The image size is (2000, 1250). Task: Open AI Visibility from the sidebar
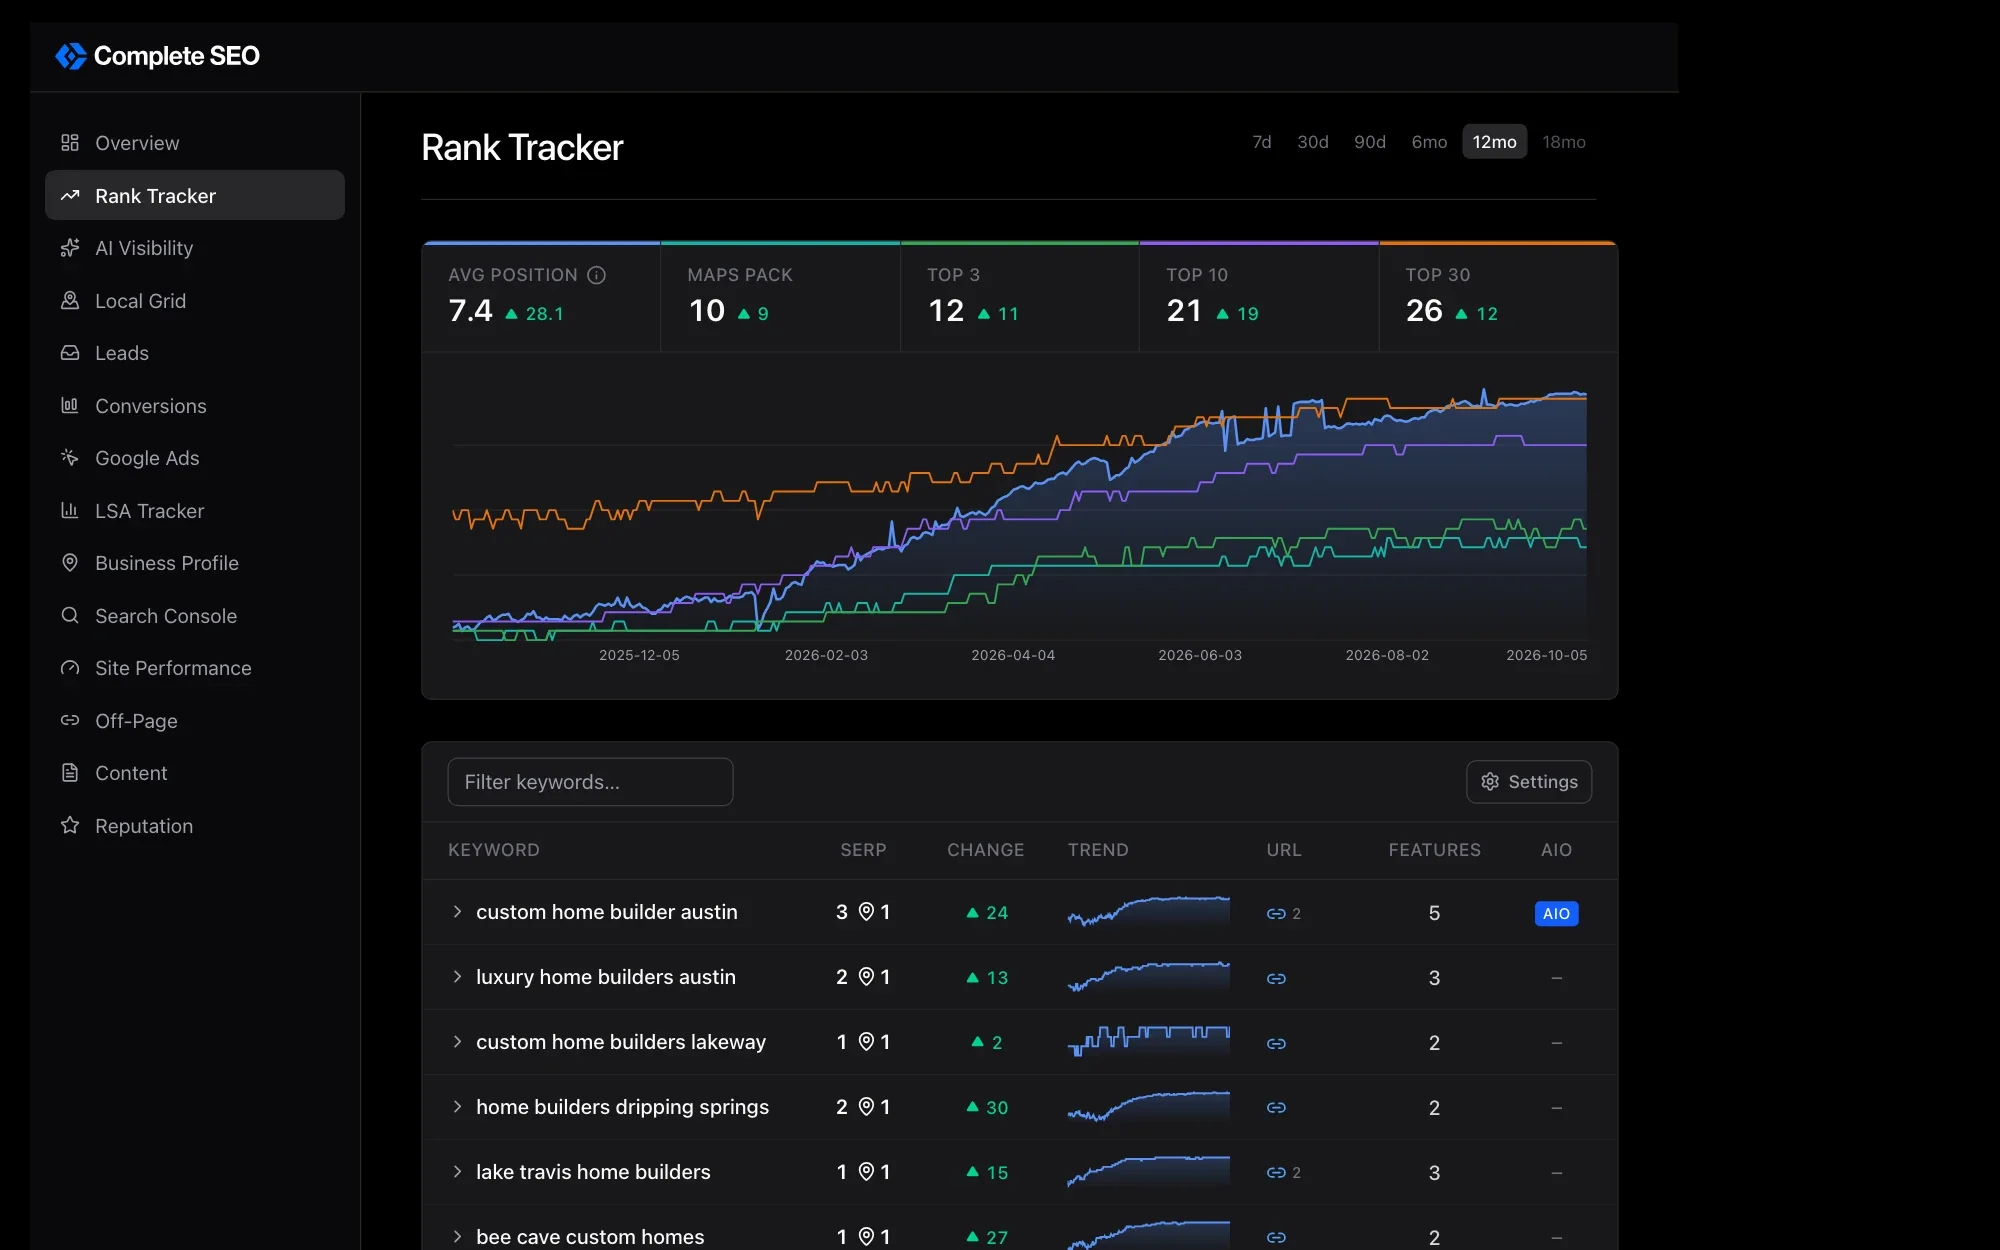point(195,248)
